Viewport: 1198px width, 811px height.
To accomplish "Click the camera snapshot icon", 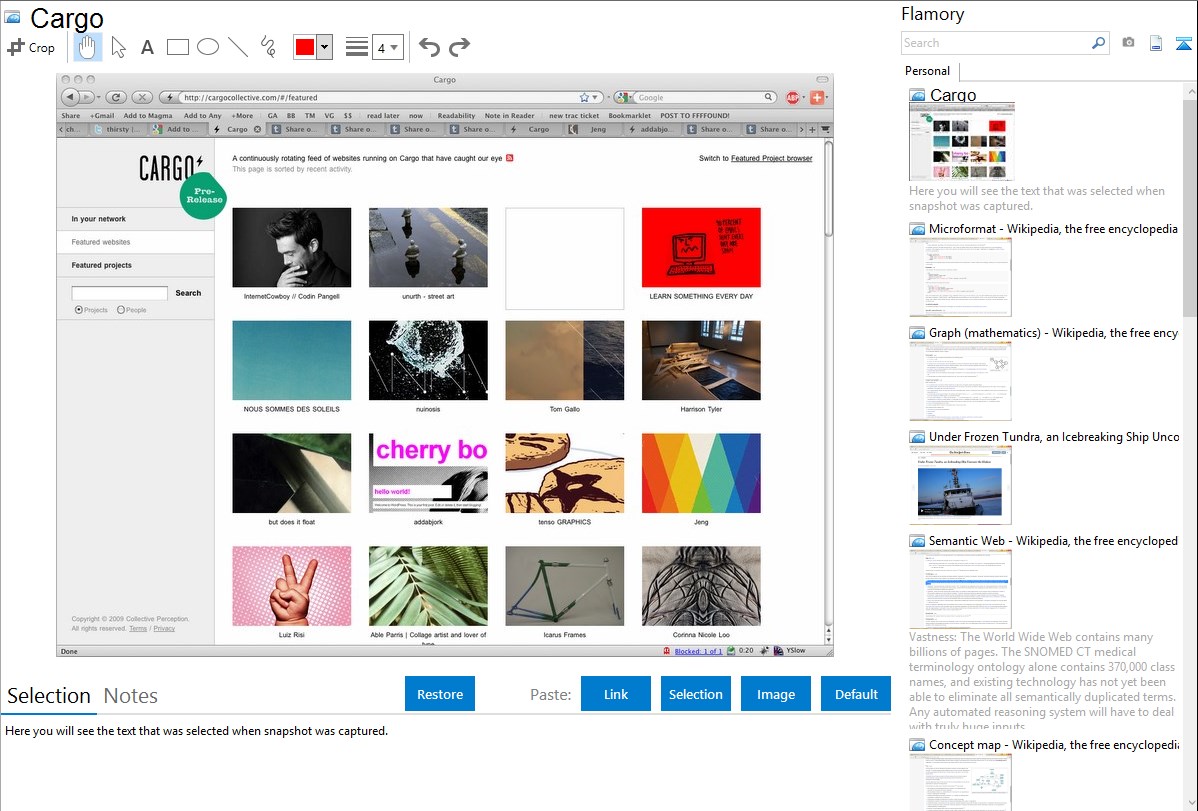I will coord(1128,43).
